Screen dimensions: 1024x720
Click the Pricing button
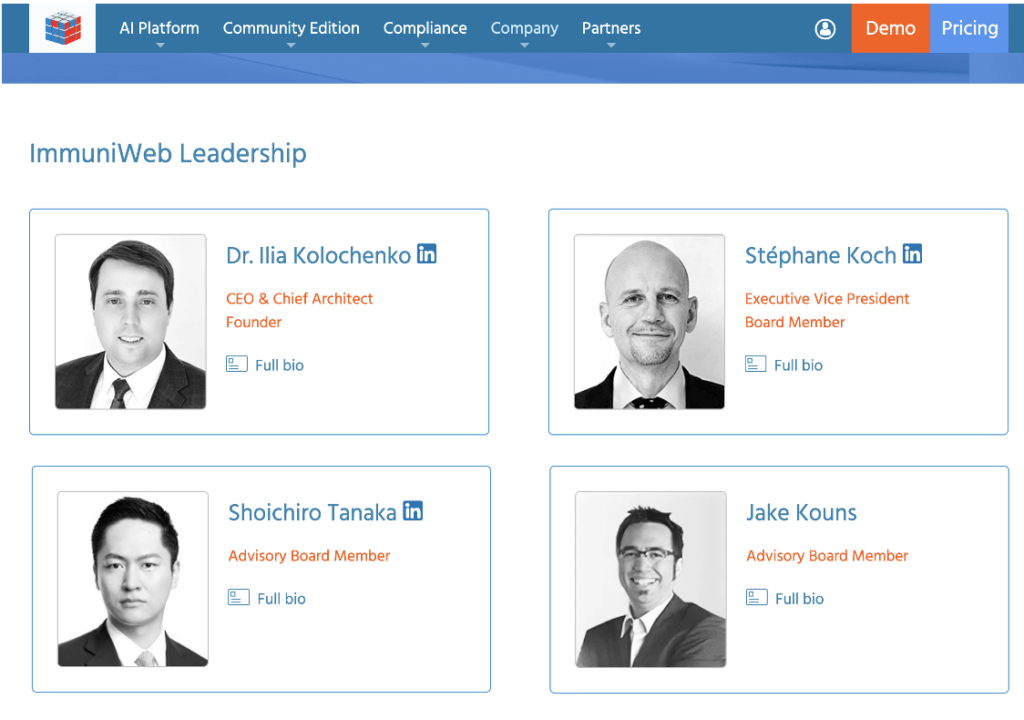(x=969, y=28)
